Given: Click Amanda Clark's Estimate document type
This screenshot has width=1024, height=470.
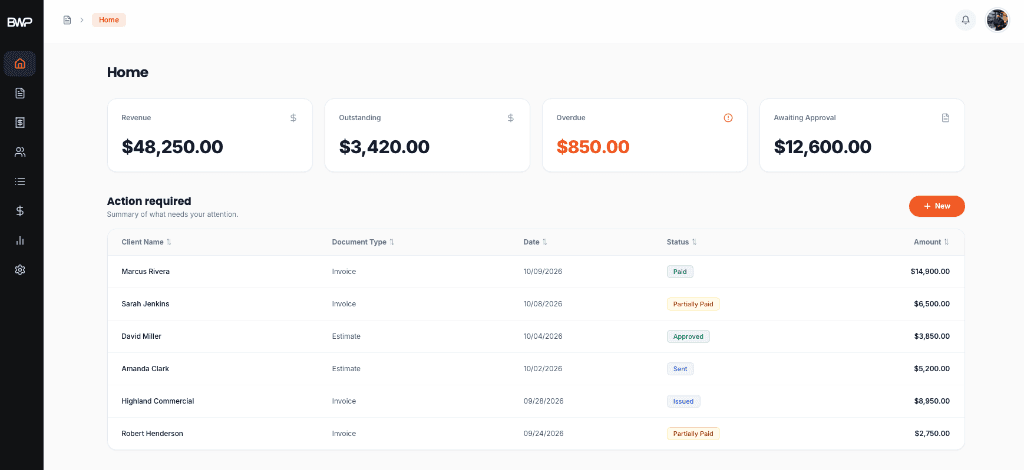Looking at the screenshot, I should [x=346, y=369].
